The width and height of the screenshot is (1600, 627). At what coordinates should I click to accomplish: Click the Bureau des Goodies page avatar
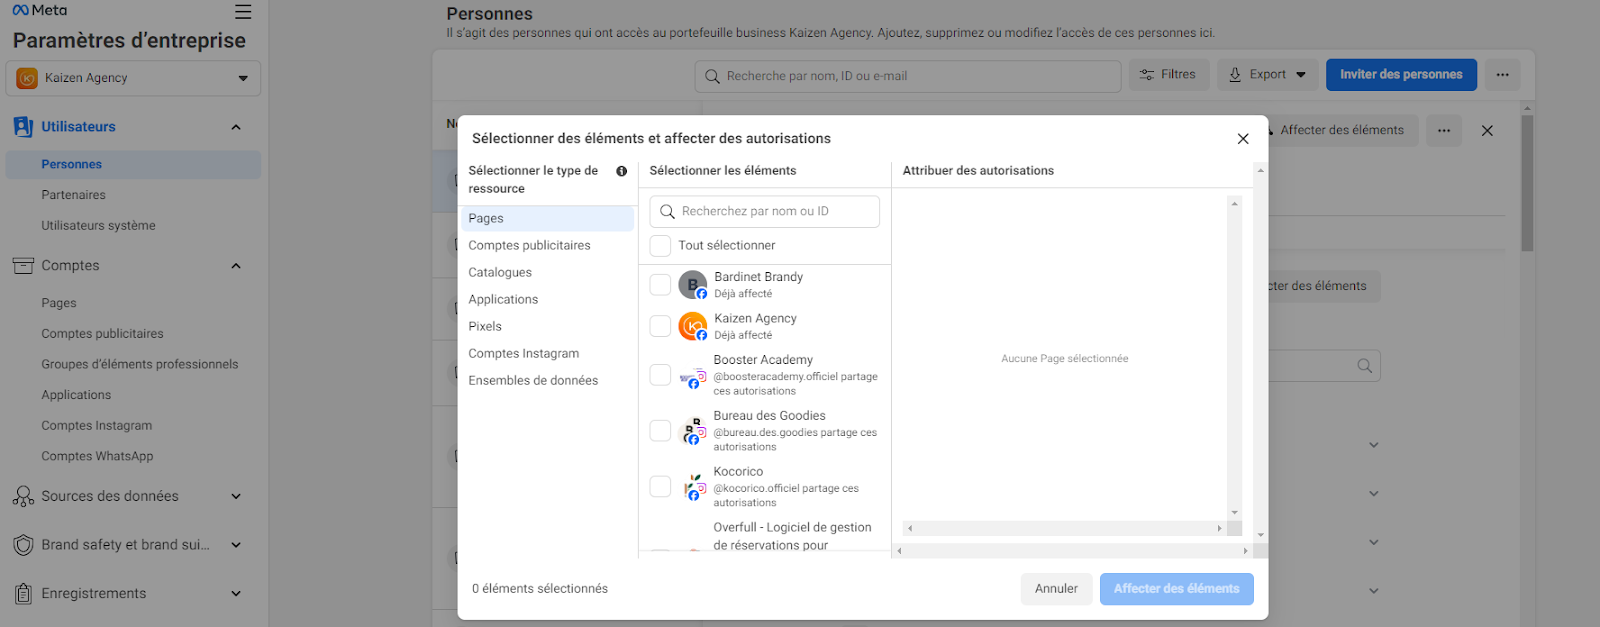click(x=693, y=432)
